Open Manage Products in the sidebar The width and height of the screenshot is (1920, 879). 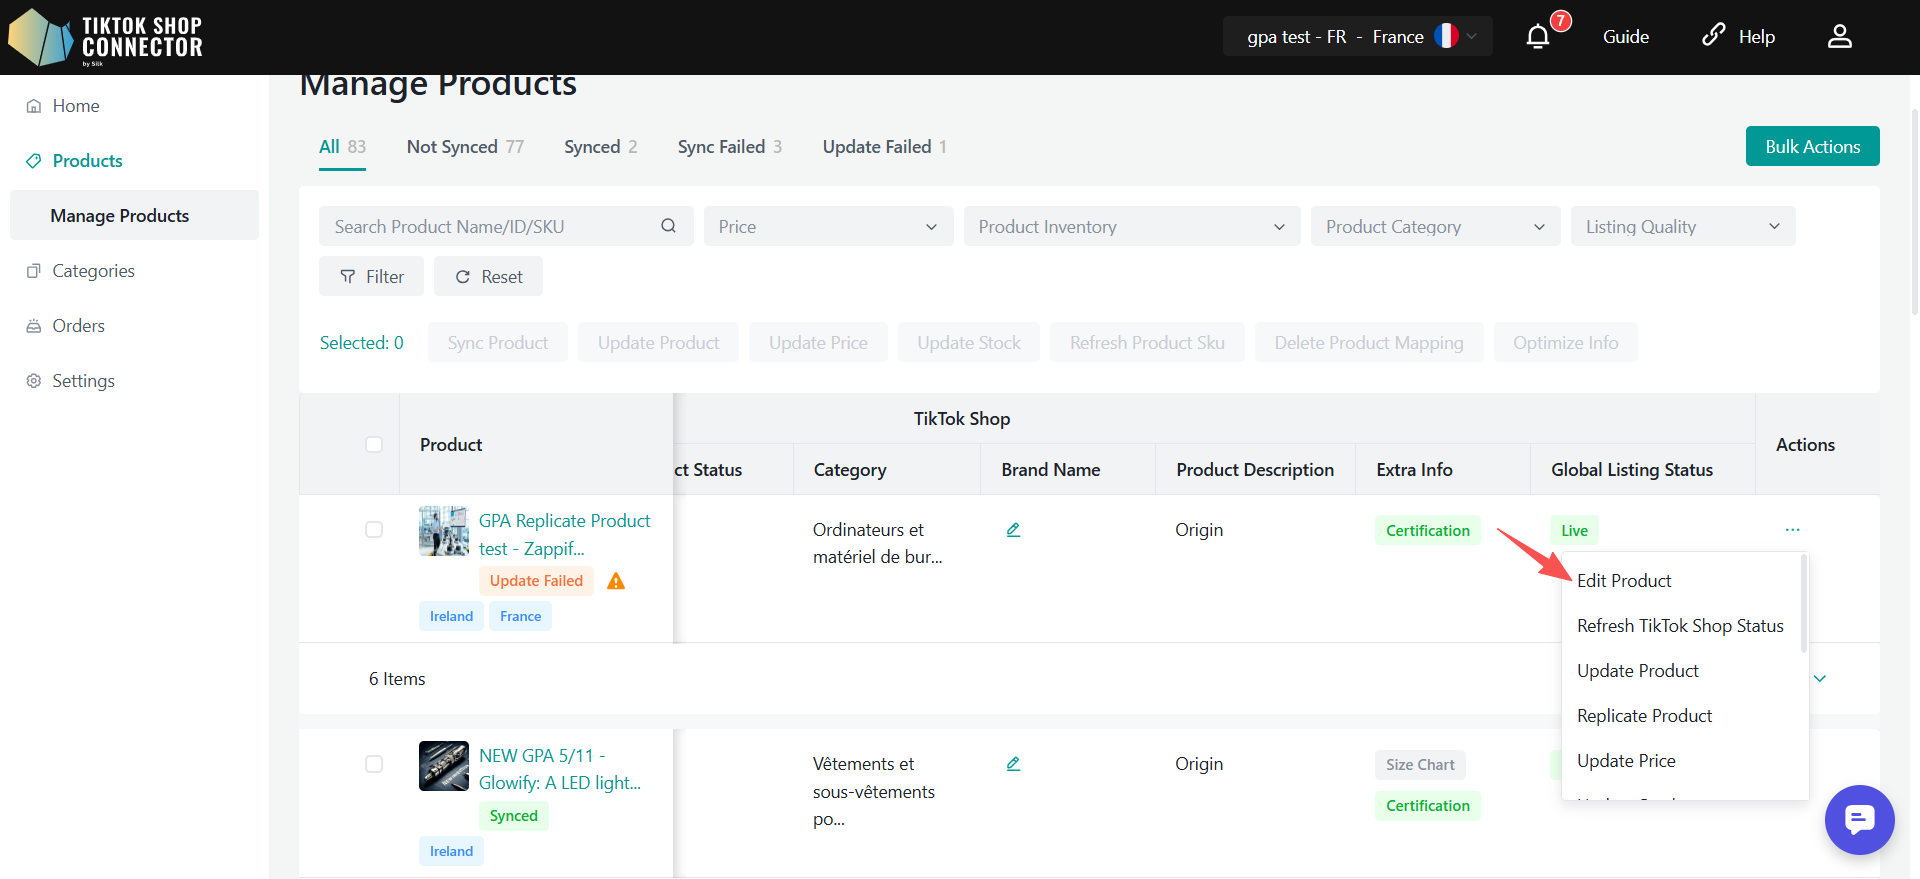click(134, 215)
